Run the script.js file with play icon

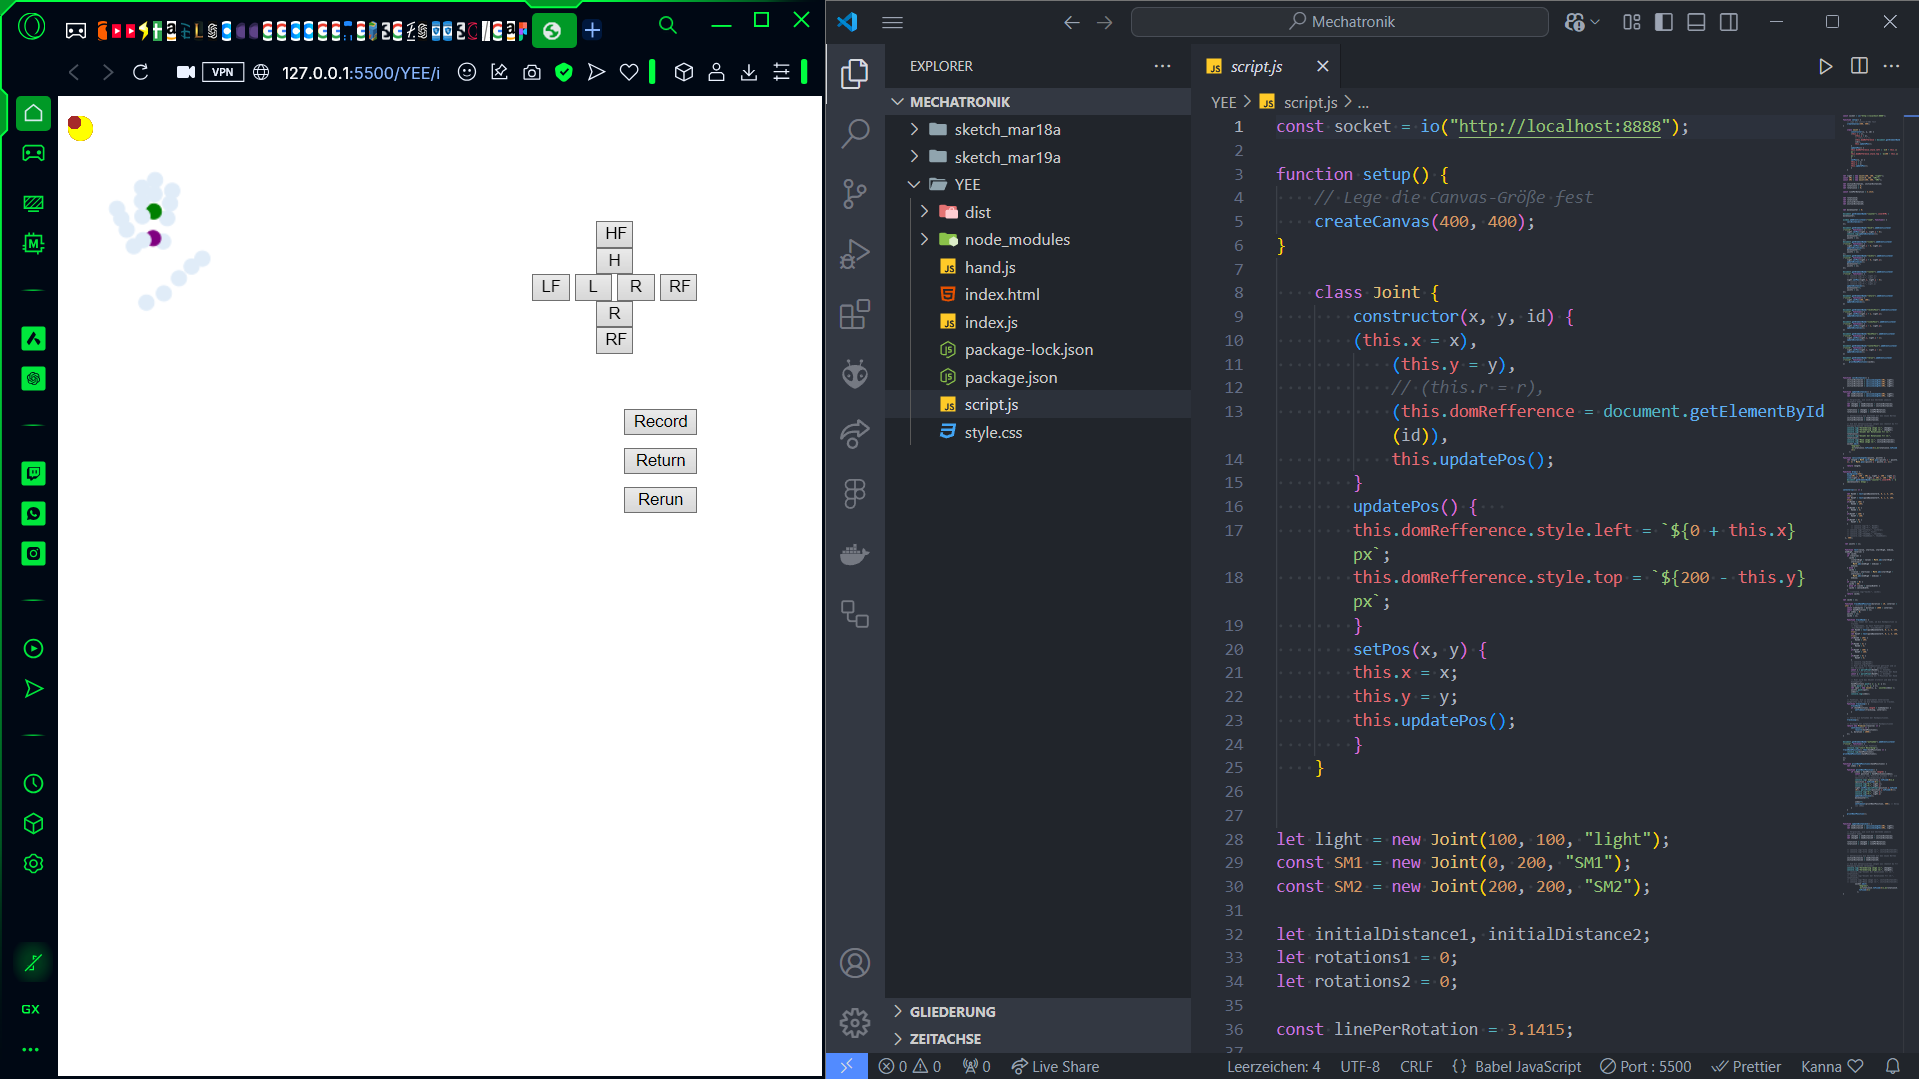pyautogui.click(x=1826, y=66)
